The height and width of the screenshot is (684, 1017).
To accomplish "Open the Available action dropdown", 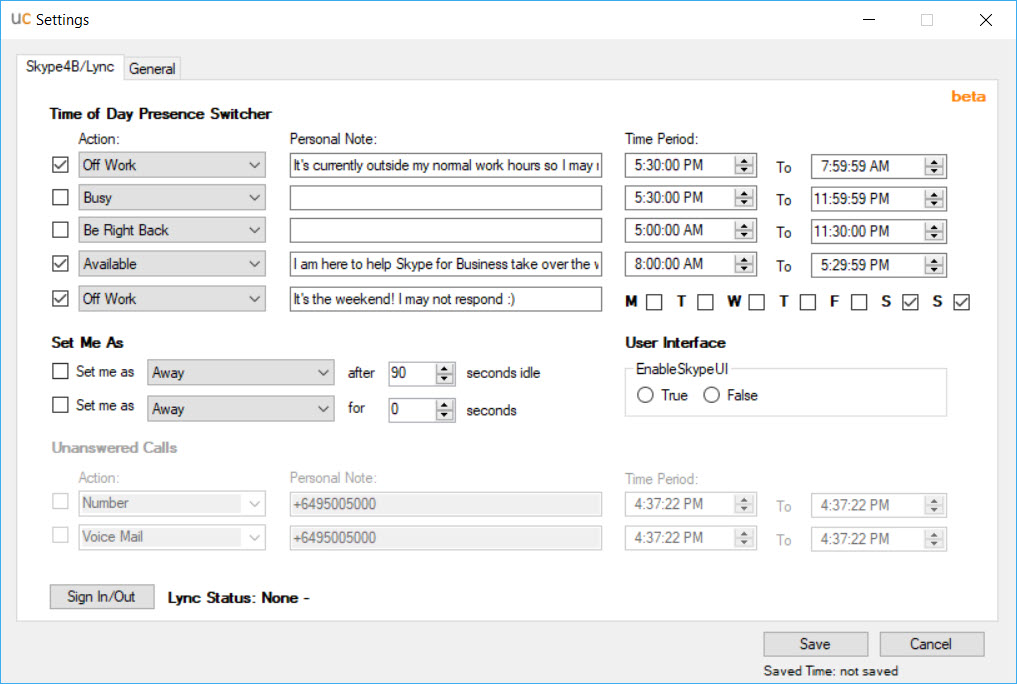I will tap(172, 263).
